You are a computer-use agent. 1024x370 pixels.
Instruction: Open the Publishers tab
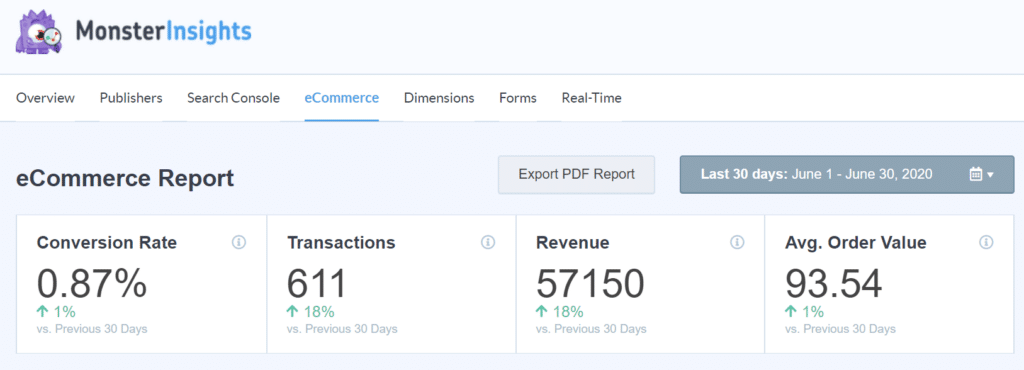(x=131, y=98)
